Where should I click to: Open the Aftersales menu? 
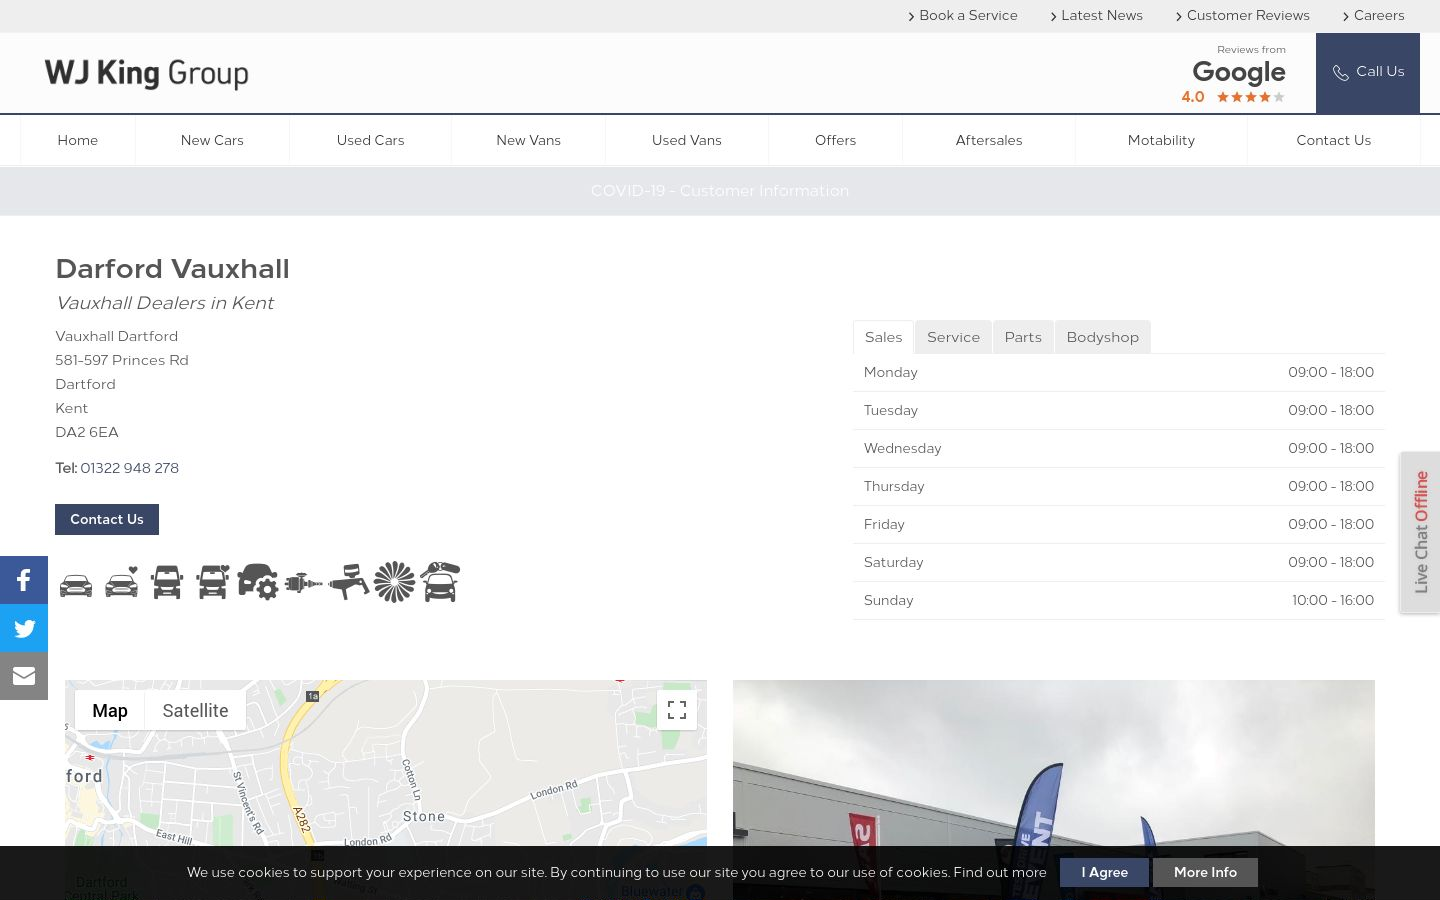pyautogui.click(x=989, y=140)
